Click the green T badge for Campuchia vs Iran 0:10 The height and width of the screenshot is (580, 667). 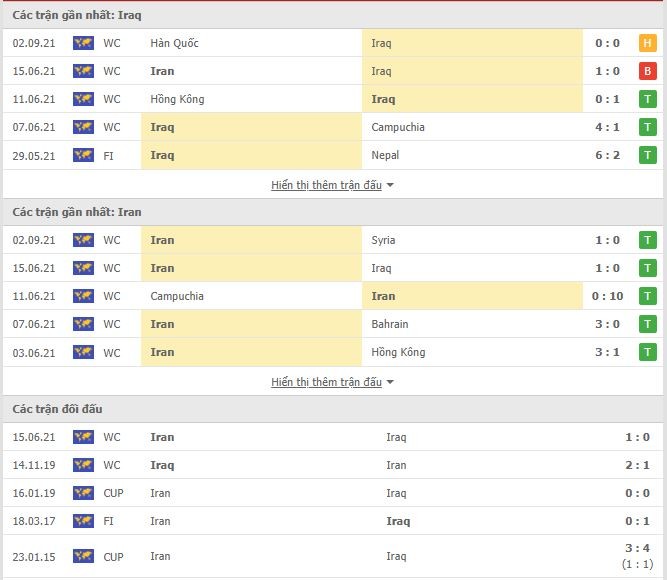point(647,296)
